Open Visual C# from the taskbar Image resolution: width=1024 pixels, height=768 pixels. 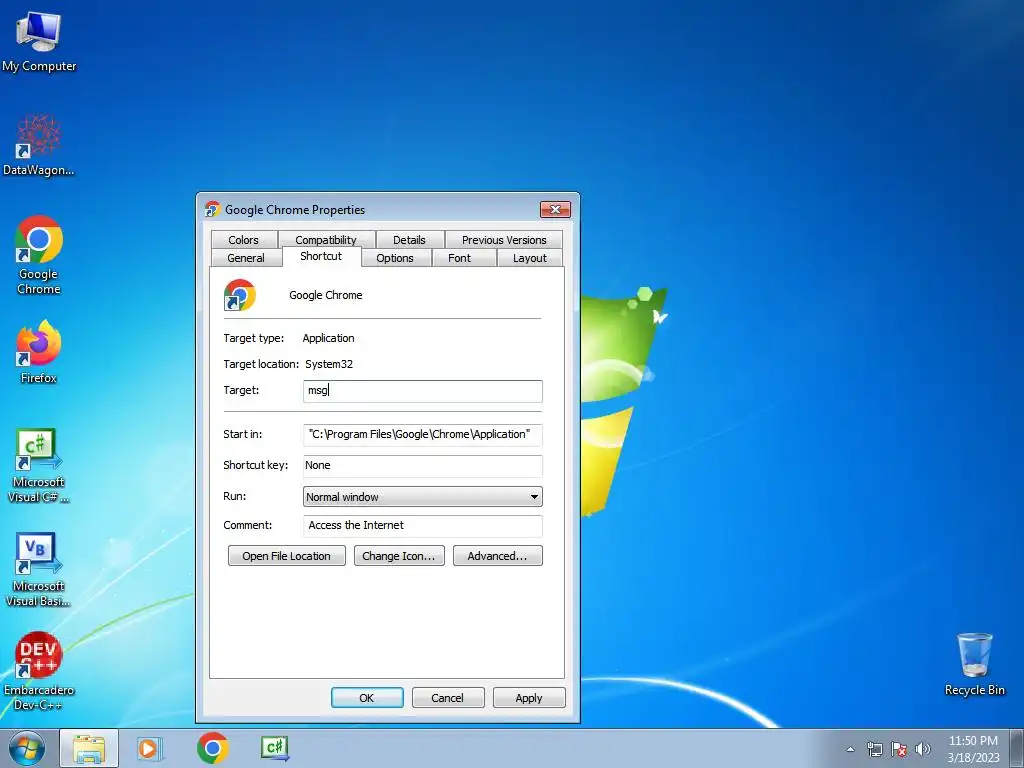(x=275, y=748)
